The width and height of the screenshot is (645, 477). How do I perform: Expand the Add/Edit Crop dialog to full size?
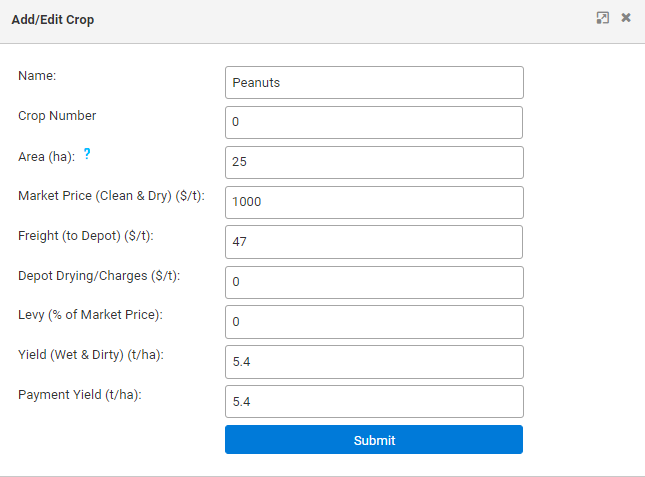(603, 18)
